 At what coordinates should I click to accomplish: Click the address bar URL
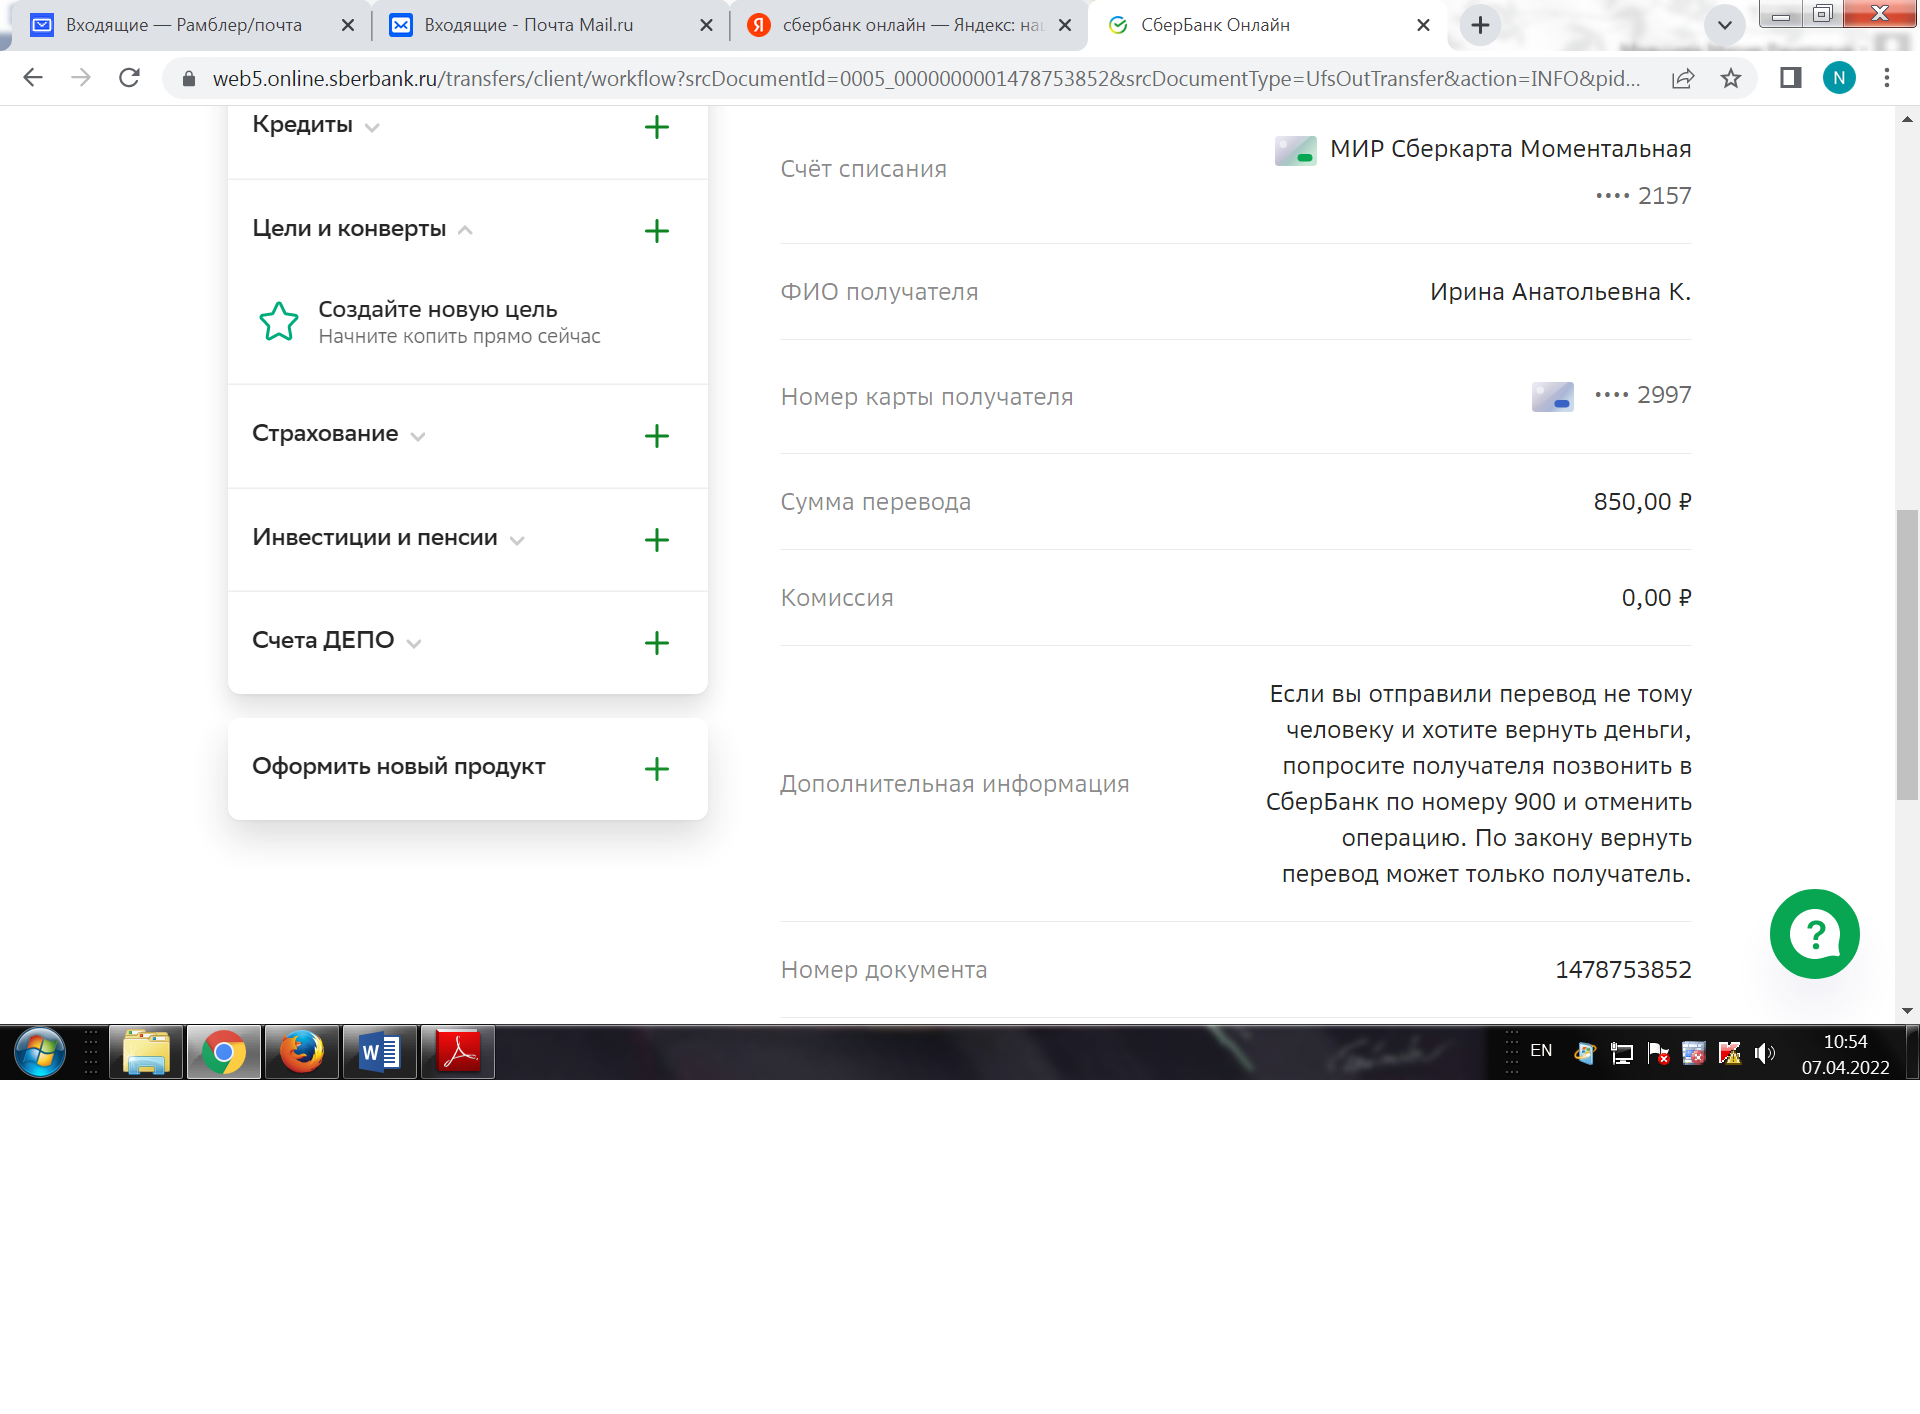pos(926,78)
